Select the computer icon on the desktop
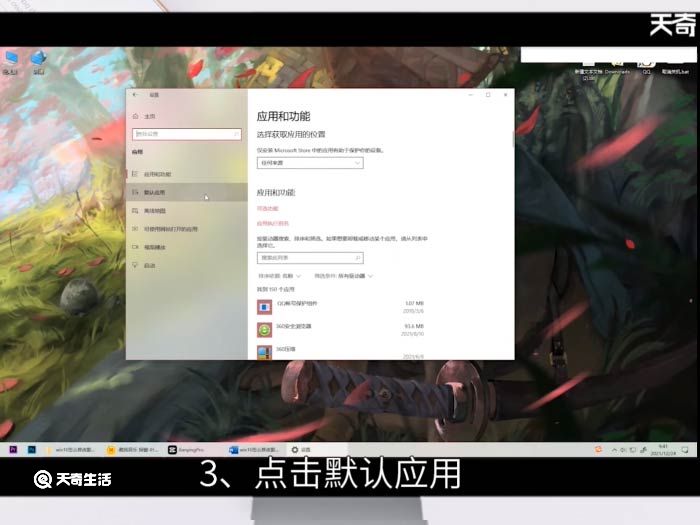This screenshot has height=525, width=700. point(11,62)
